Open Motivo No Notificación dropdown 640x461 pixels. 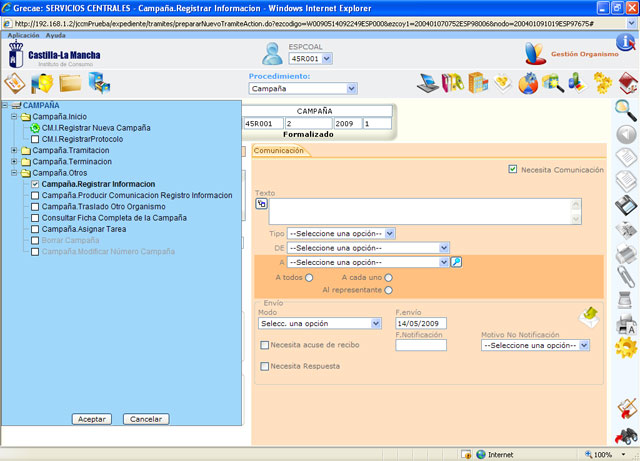click(535, 345)
